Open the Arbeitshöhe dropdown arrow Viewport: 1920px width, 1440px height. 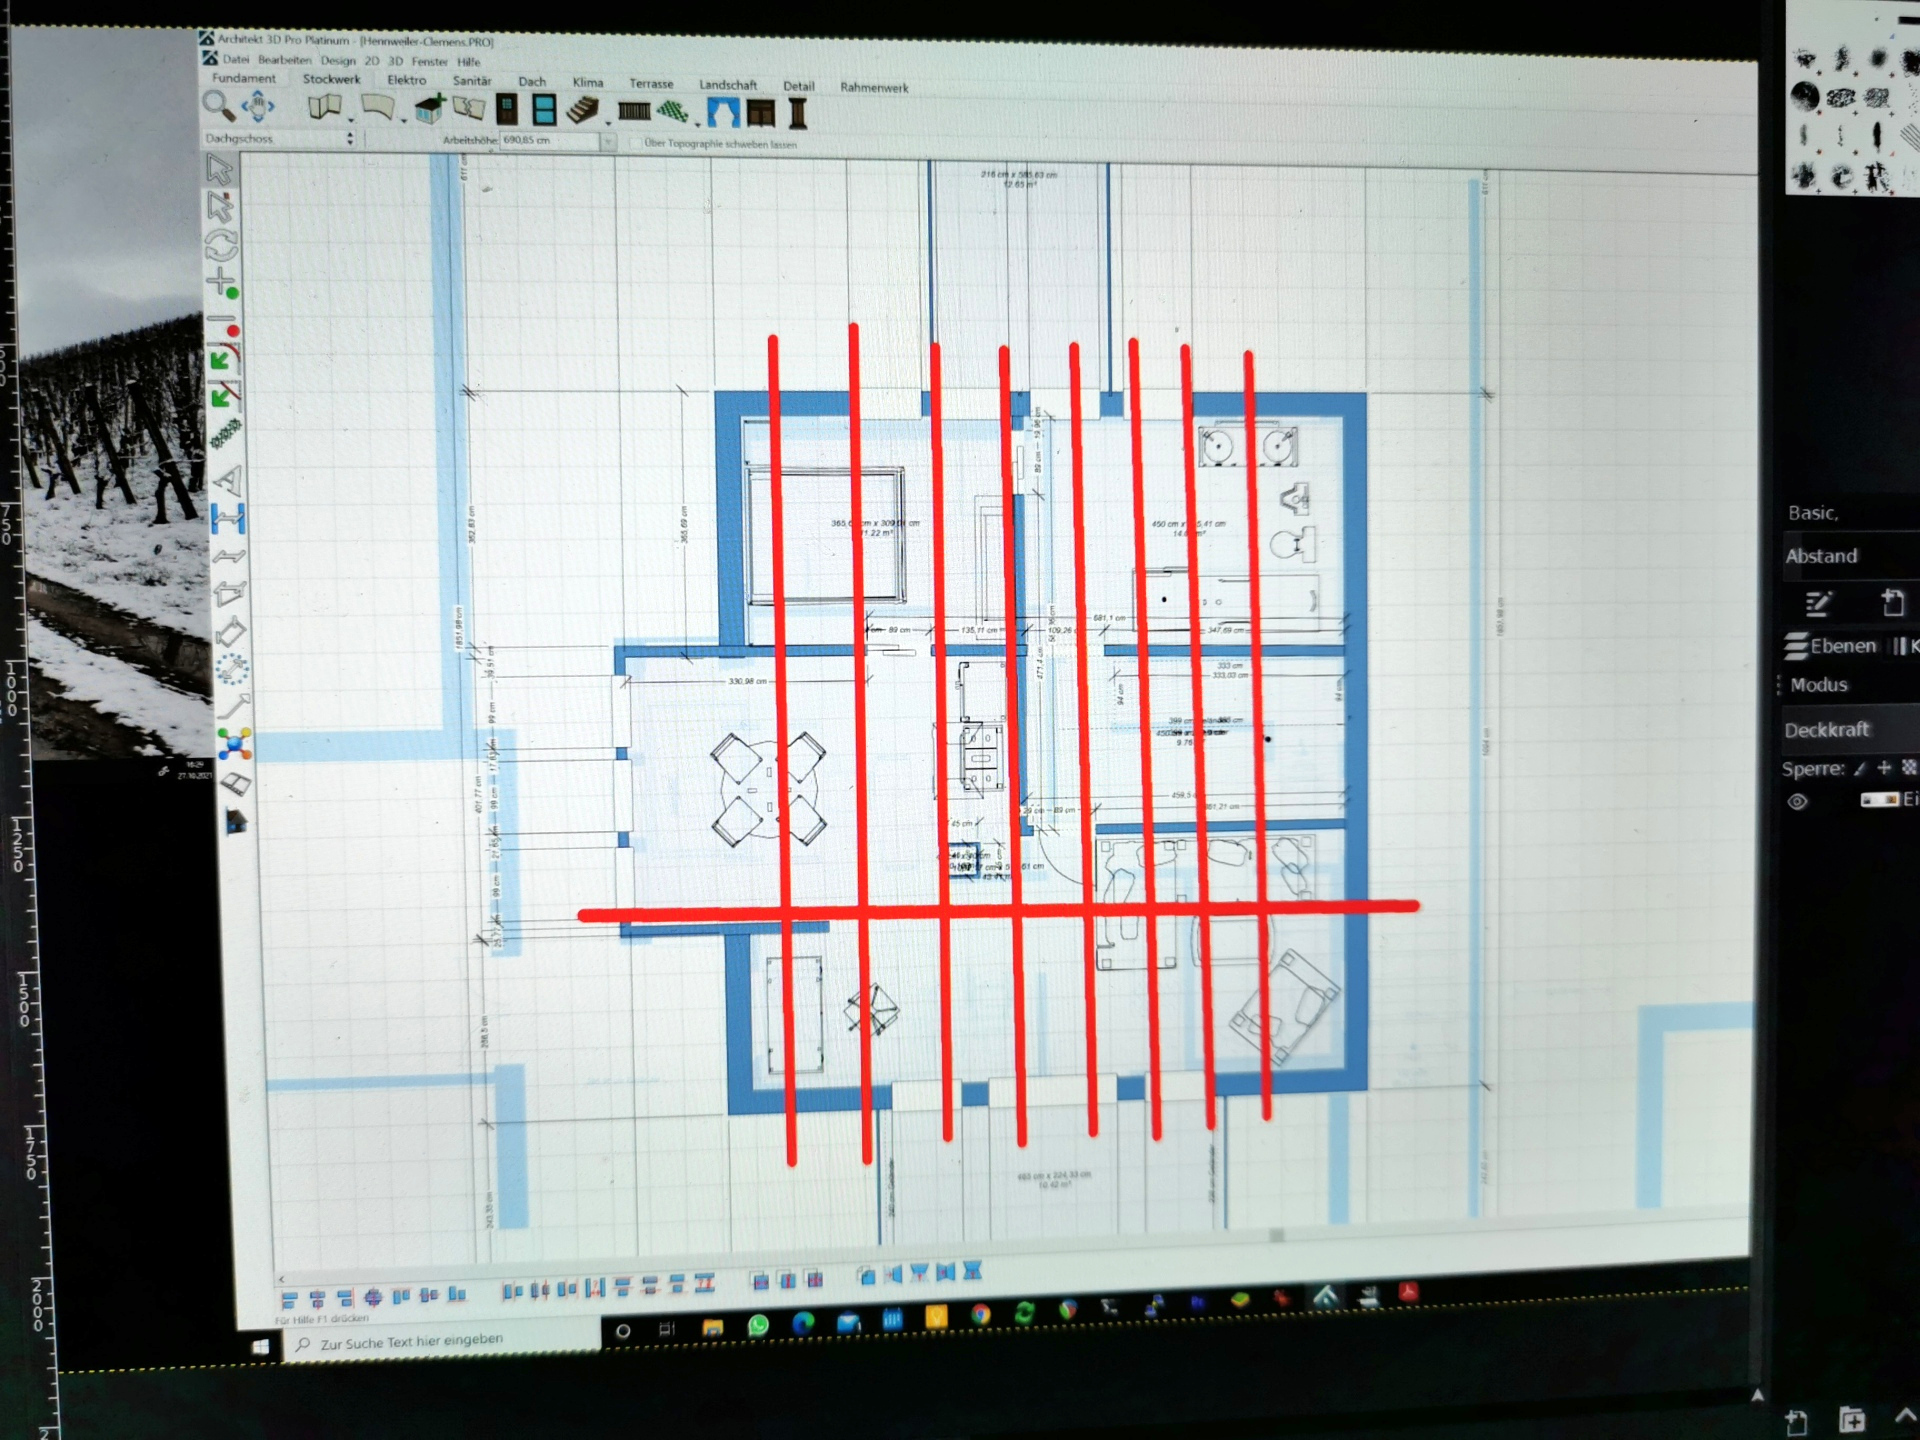pos(607,142)
